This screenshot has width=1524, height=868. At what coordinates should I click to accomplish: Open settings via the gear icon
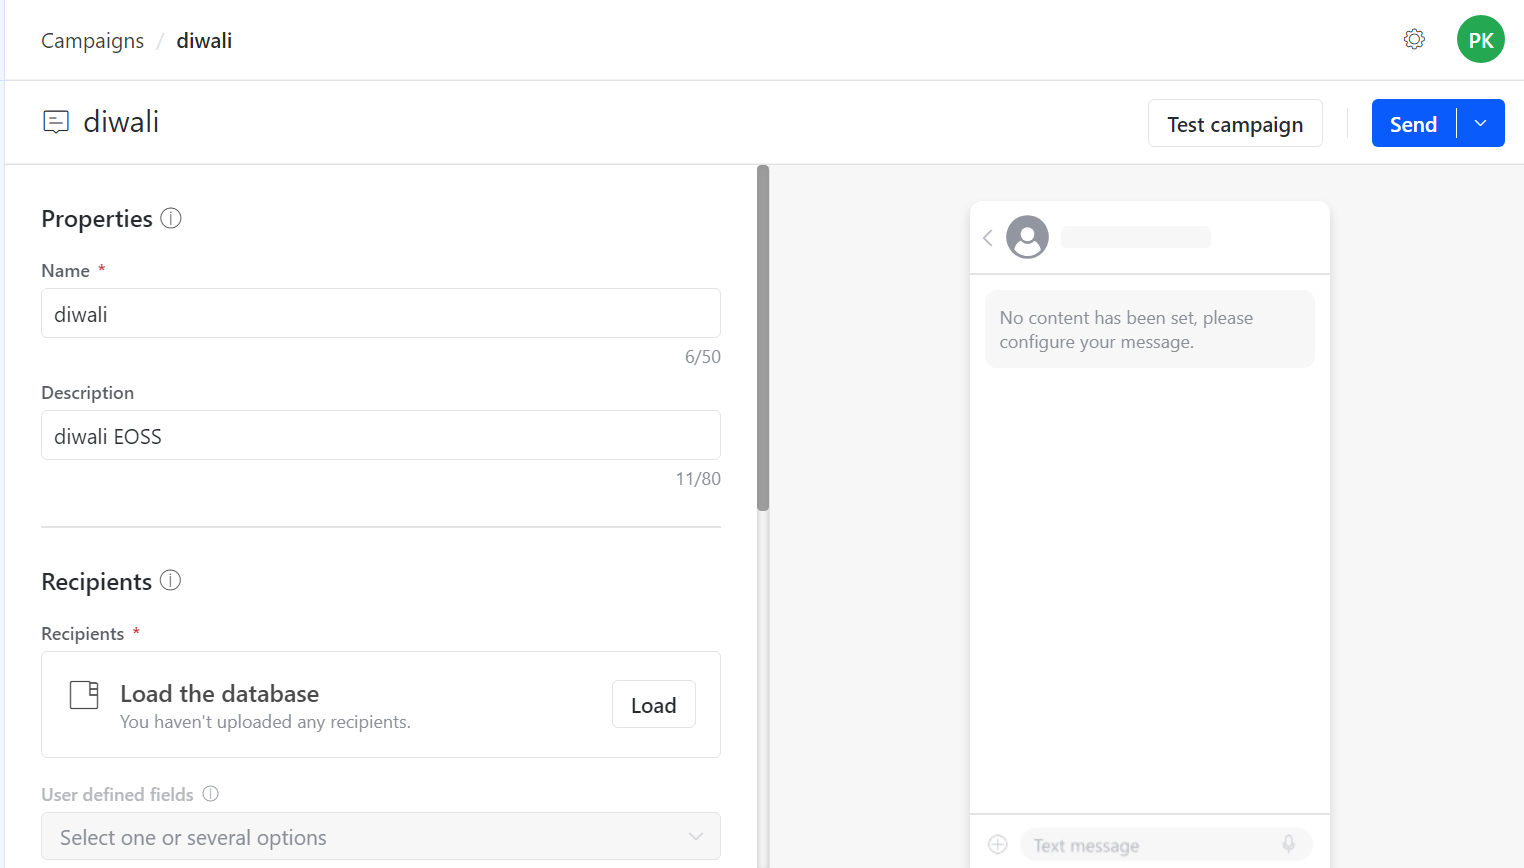(1414, 39)
